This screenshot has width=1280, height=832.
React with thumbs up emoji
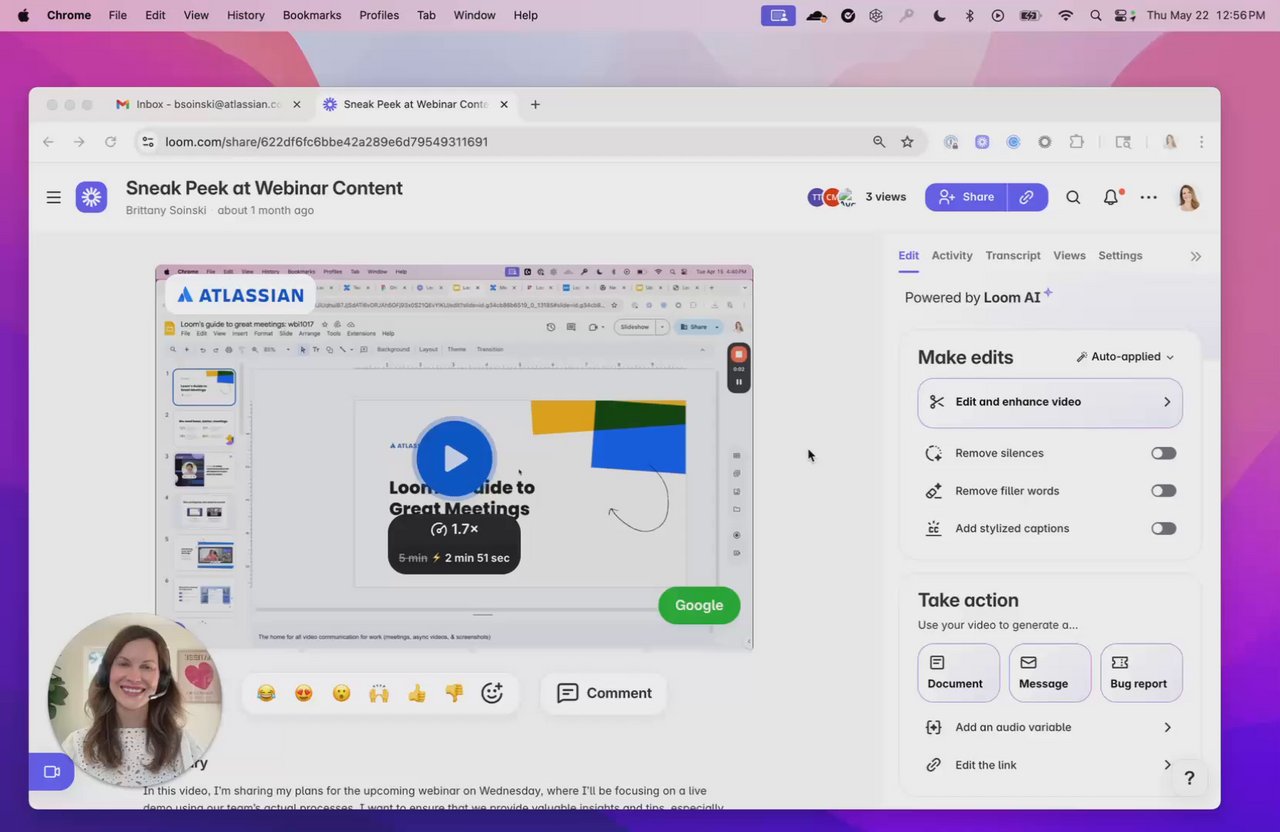[417, 693]
